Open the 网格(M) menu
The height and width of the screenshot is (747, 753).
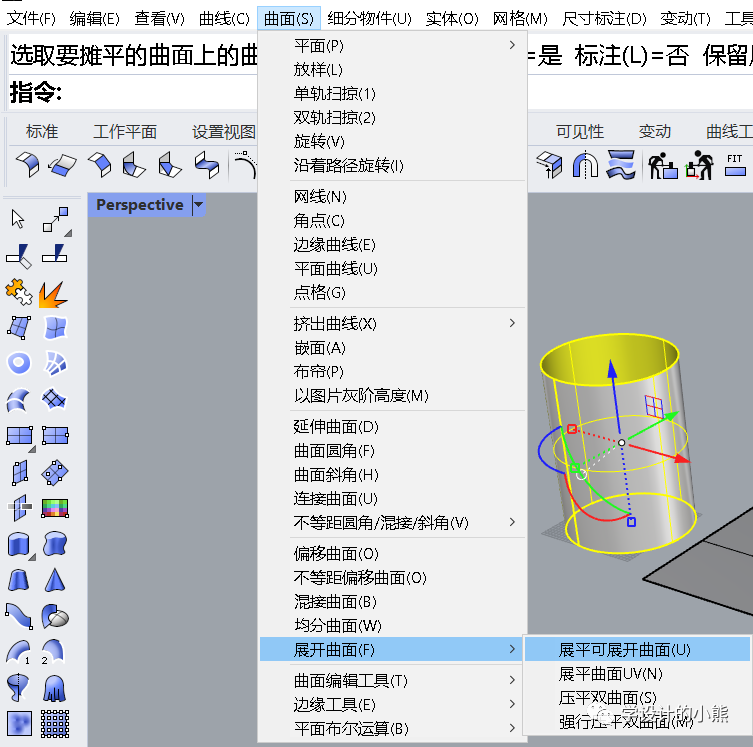click(x=520, y=19)
